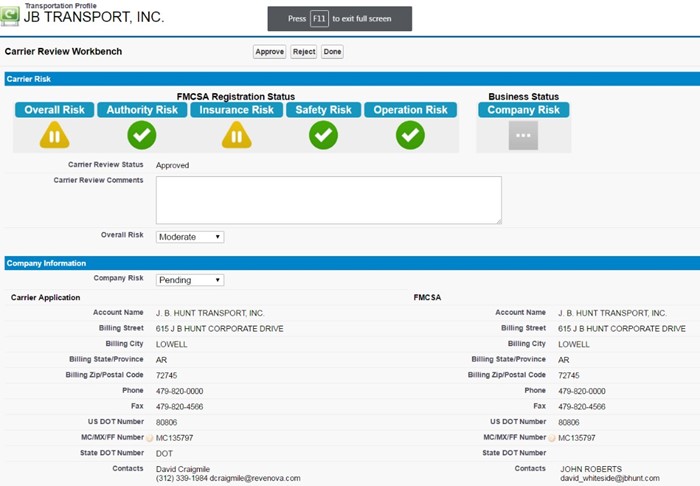Click the Carrier Review Workbench title
Image resolution: width=700 pixels, height=486 pixels.
[63, 52]
